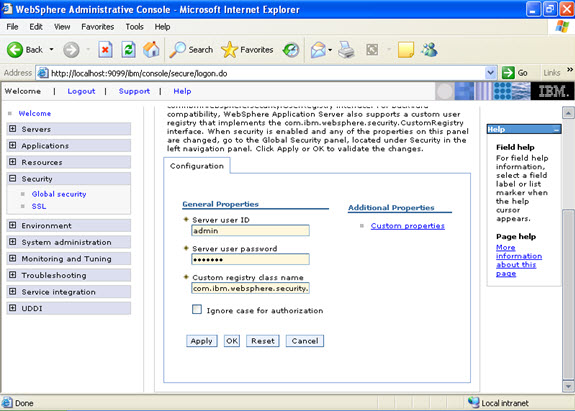This screenshot has height=411, width=575.
Task: Open the SSL link under Security
Action: [39, 206]
